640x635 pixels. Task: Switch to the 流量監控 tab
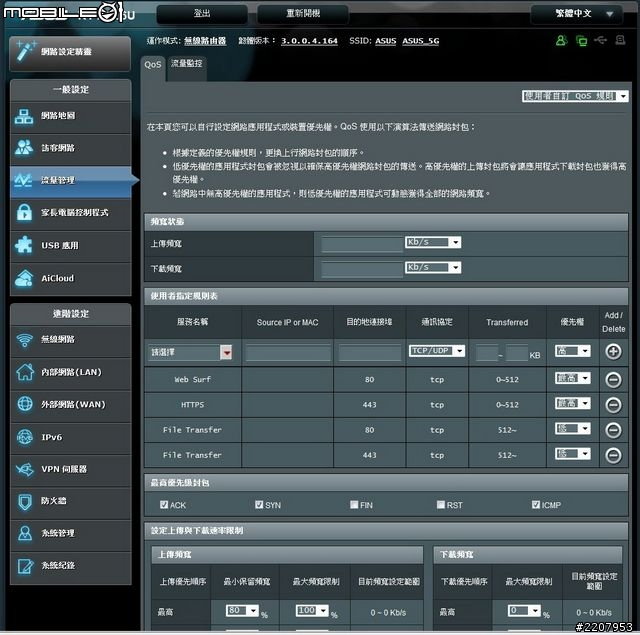[x=186, y=63]
